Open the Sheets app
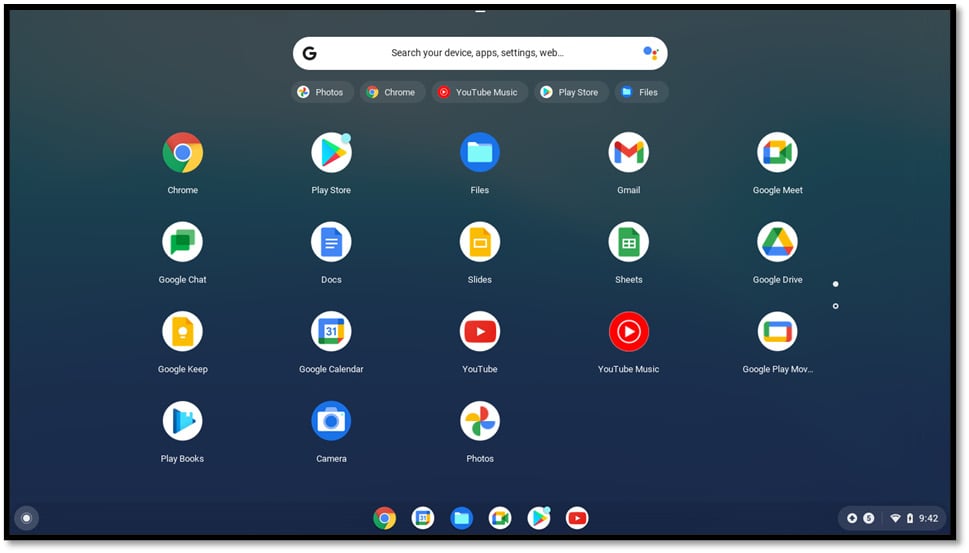Image resolution: width=969 pixels, height=553 pixels. (628, 242)
